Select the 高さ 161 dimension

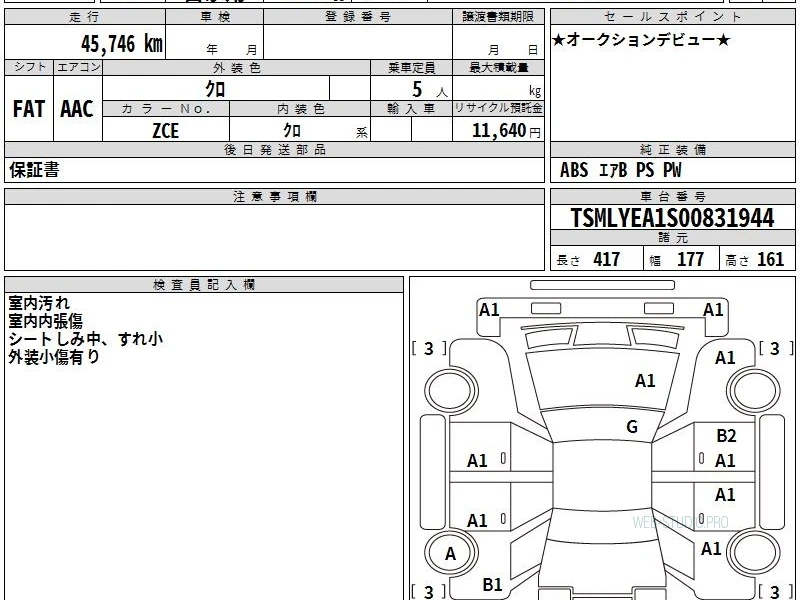(754, 260)
